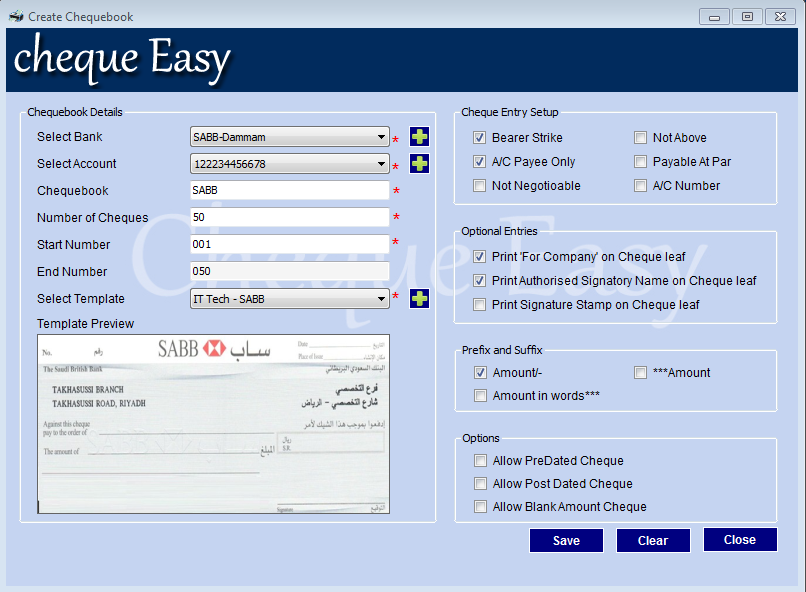Add a new bank using the plus icon
The image size is (806, 592).
click(419, 136)
